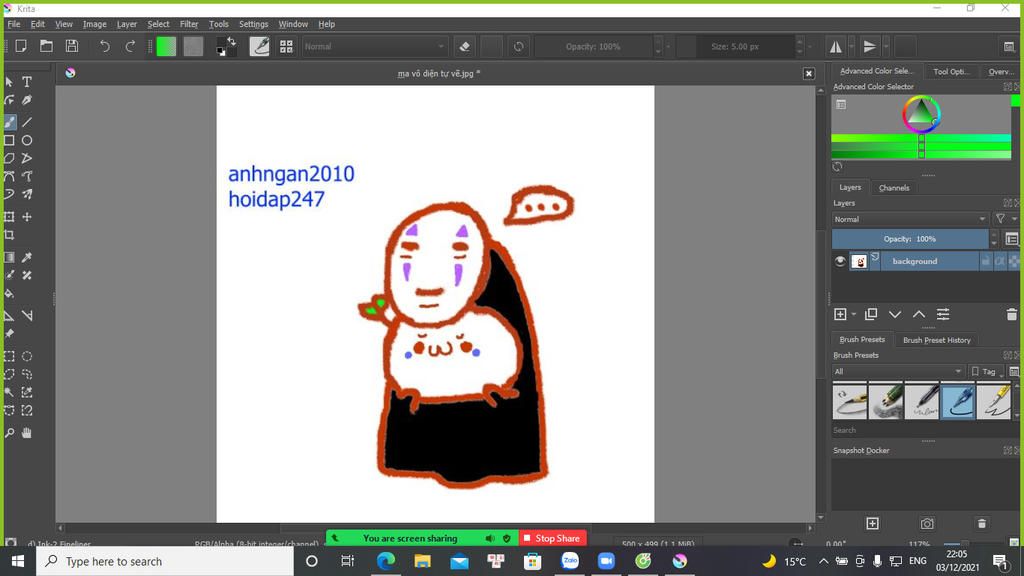Open the layer blending mode Normal dropdown
Screen dimensions: 1024x576
pos(909,219)
